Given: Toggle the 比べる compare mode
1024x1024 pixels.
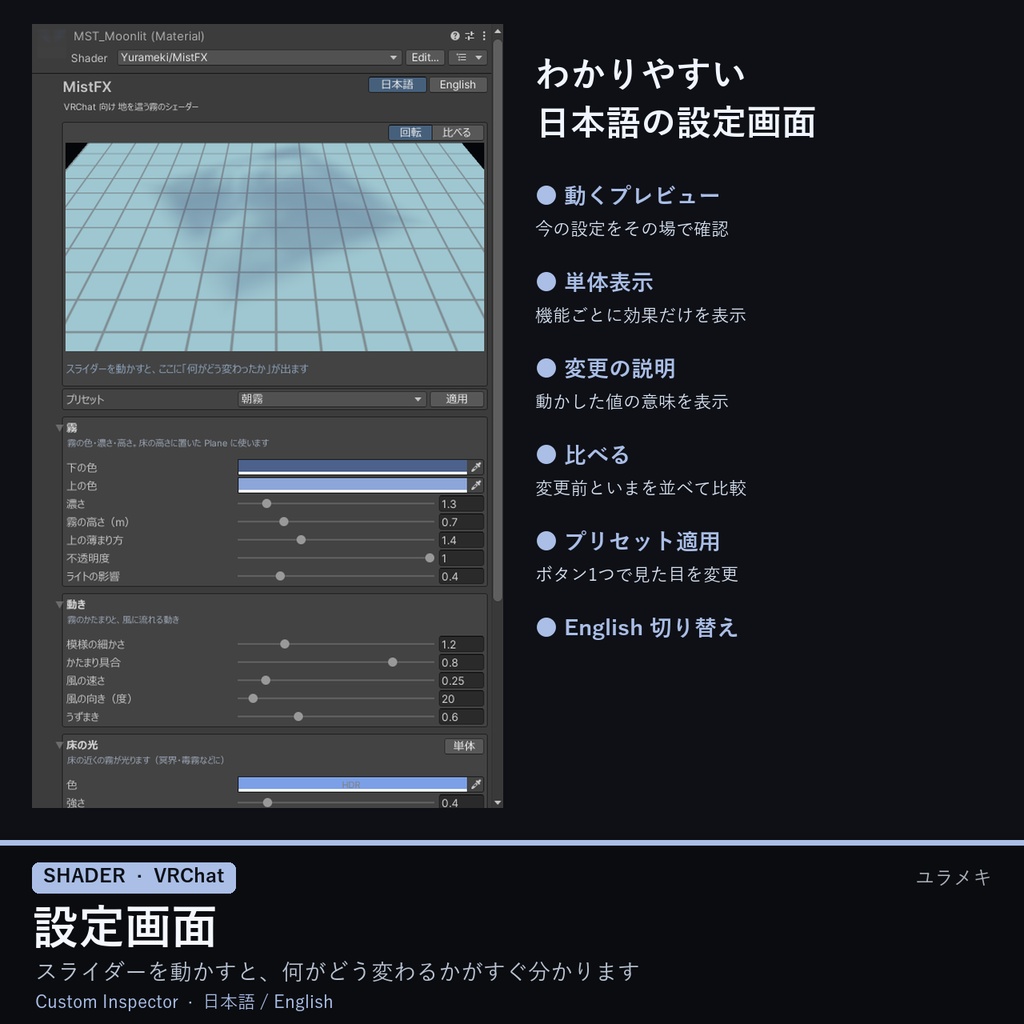Looking at the screenshot, I should (456, 133).
